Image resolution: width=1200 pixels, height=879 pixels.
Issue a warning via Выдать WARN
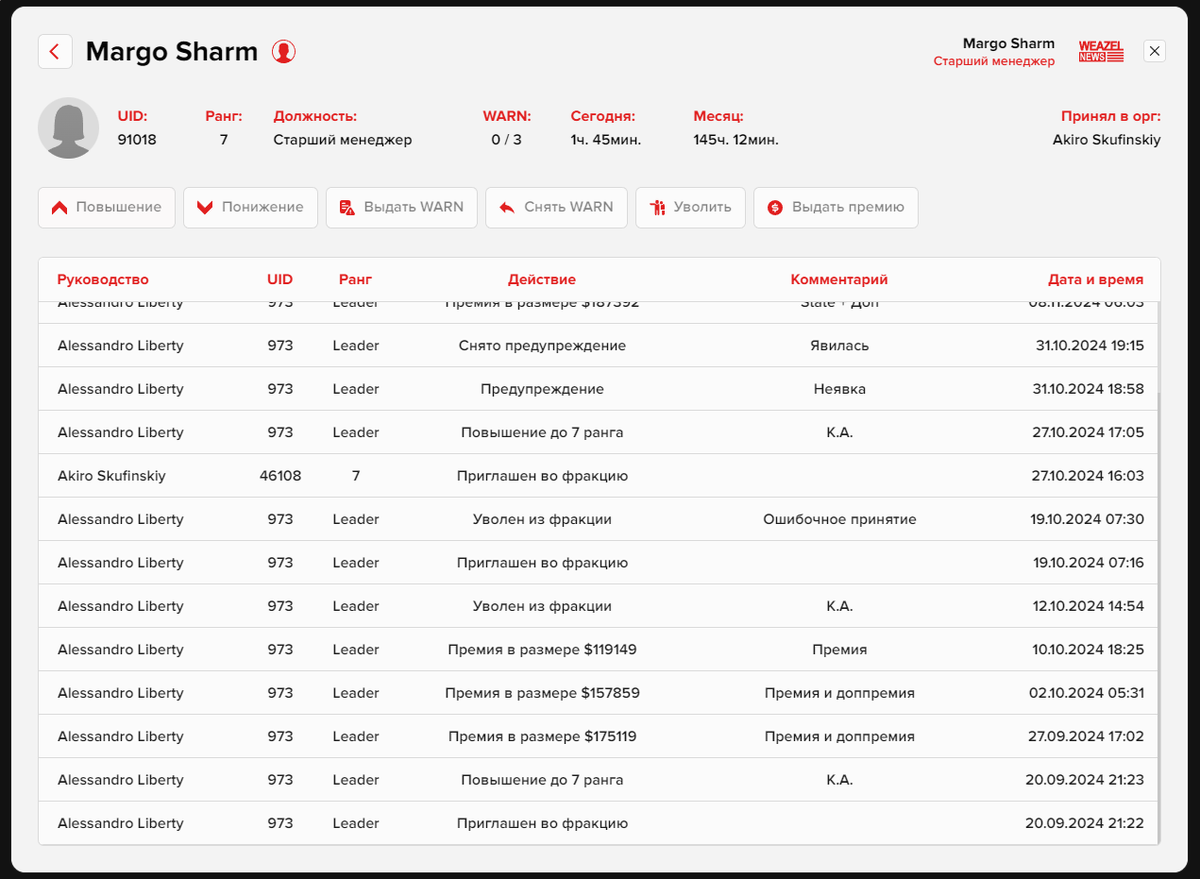click(x=402, y=207)
